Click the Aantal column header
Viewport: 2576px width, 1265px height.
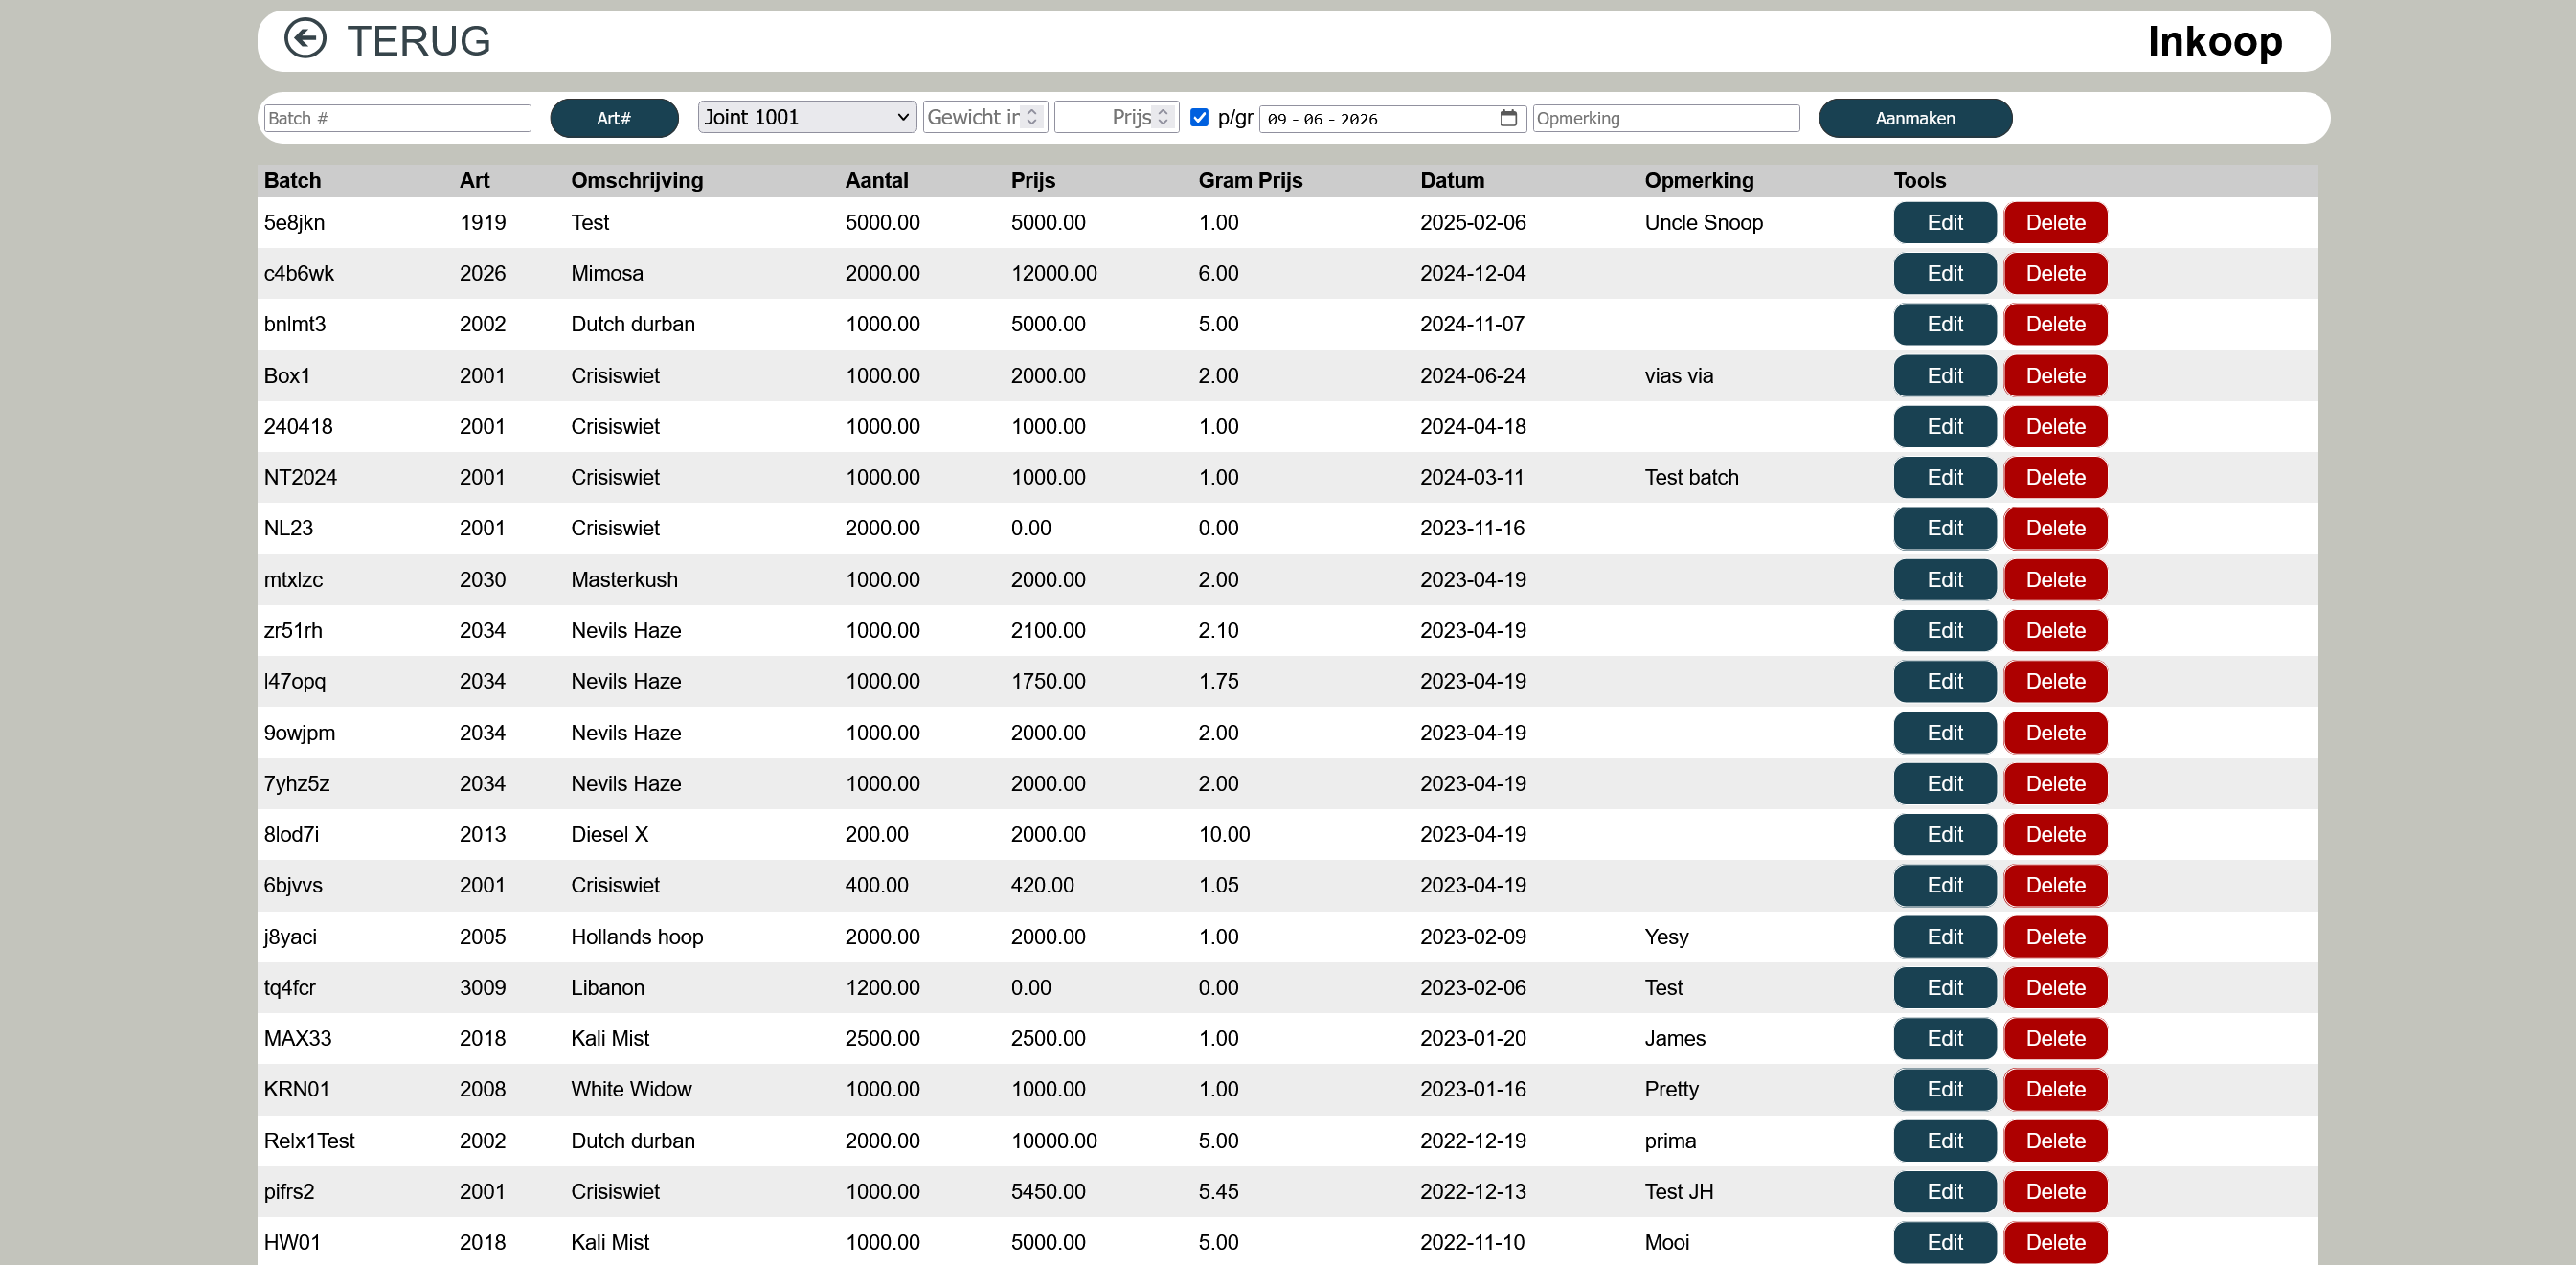876,180
